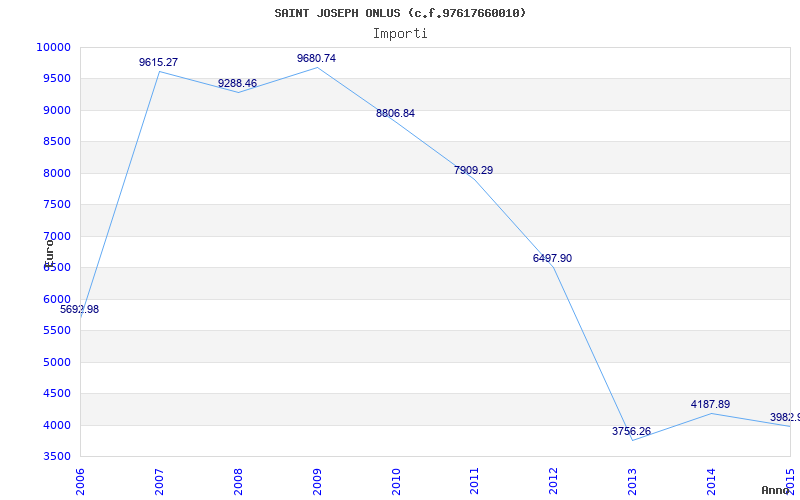The height and width of the screenshot is (500, 800).
Task: Click the y-axis value 8000
Action: click(x=56, y=173)
